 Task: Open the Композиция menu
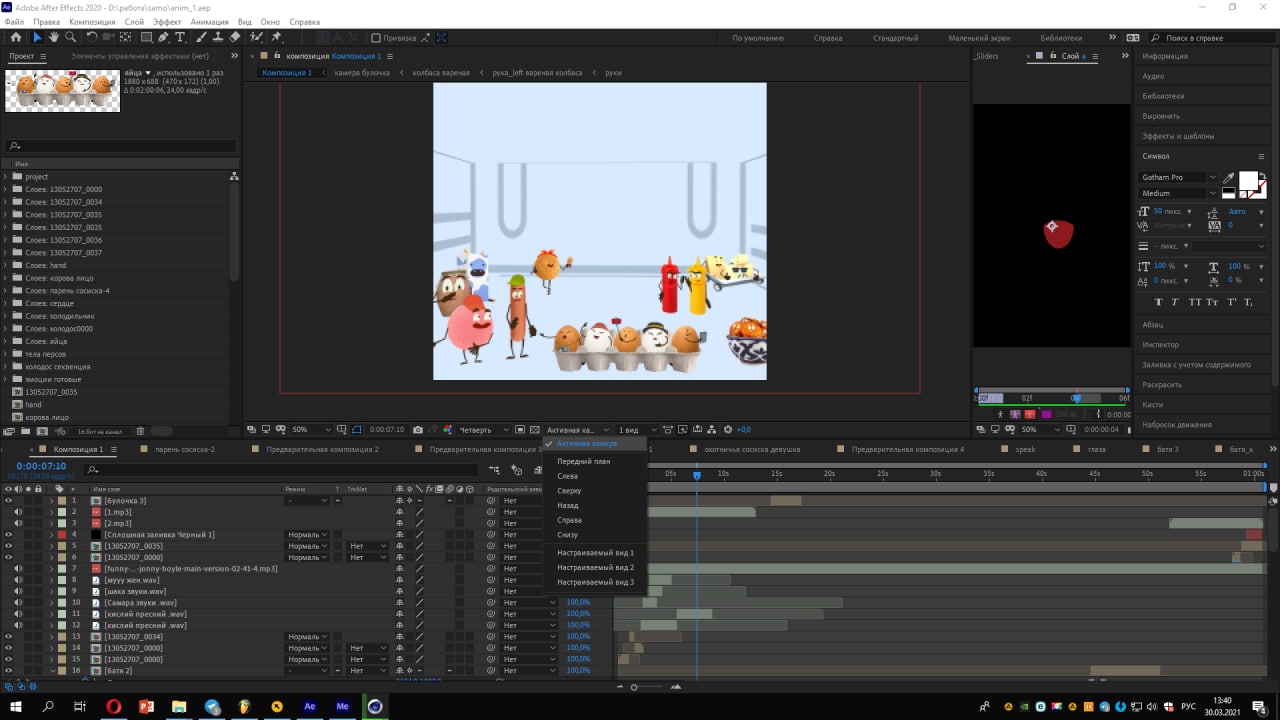(92, 21)
